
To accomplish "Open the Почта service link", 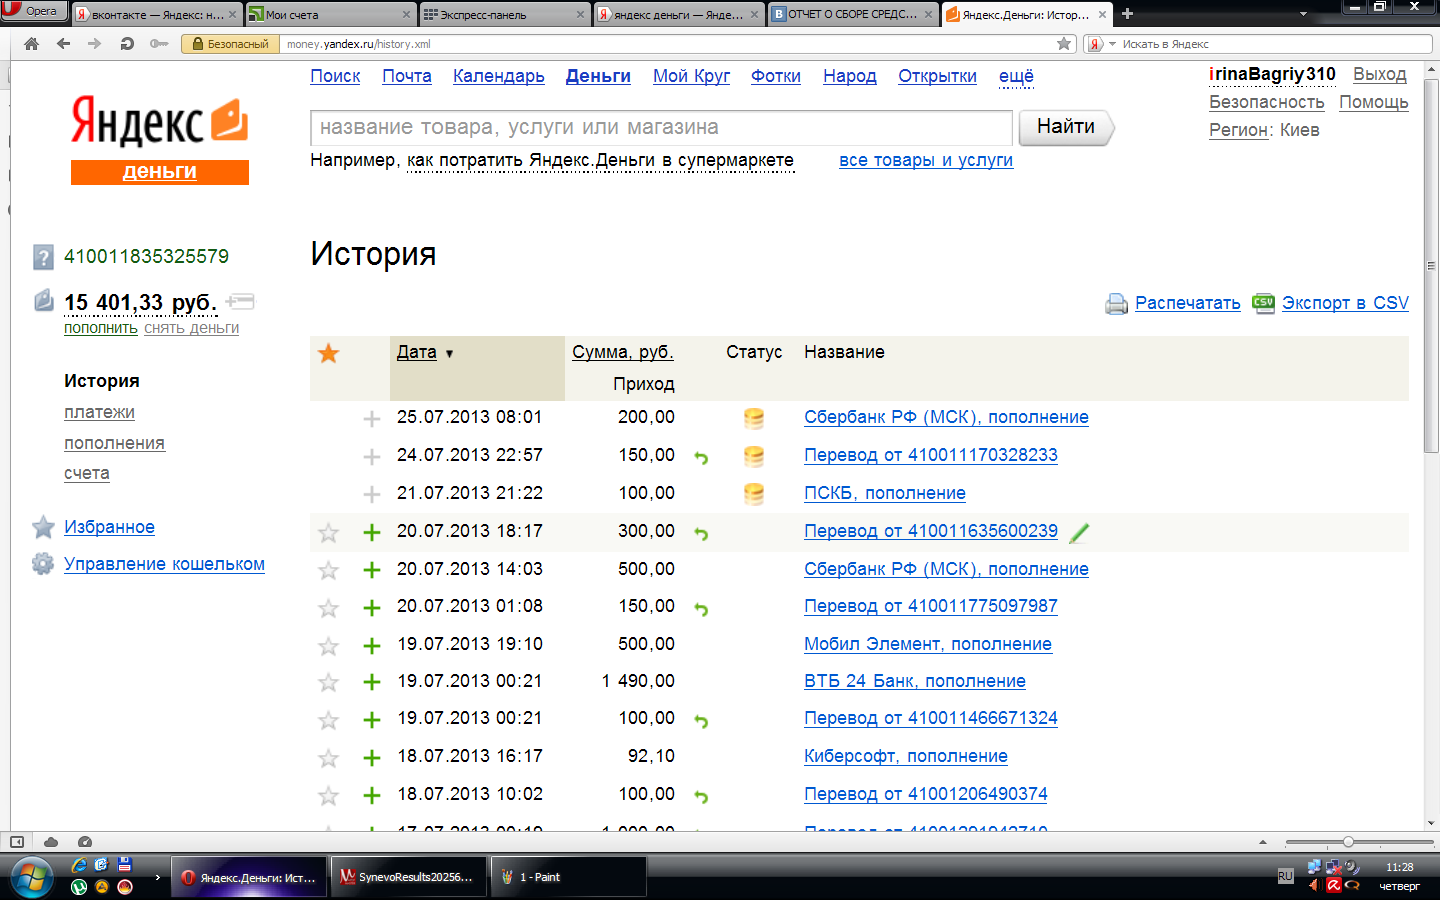I will coord(407,76).
